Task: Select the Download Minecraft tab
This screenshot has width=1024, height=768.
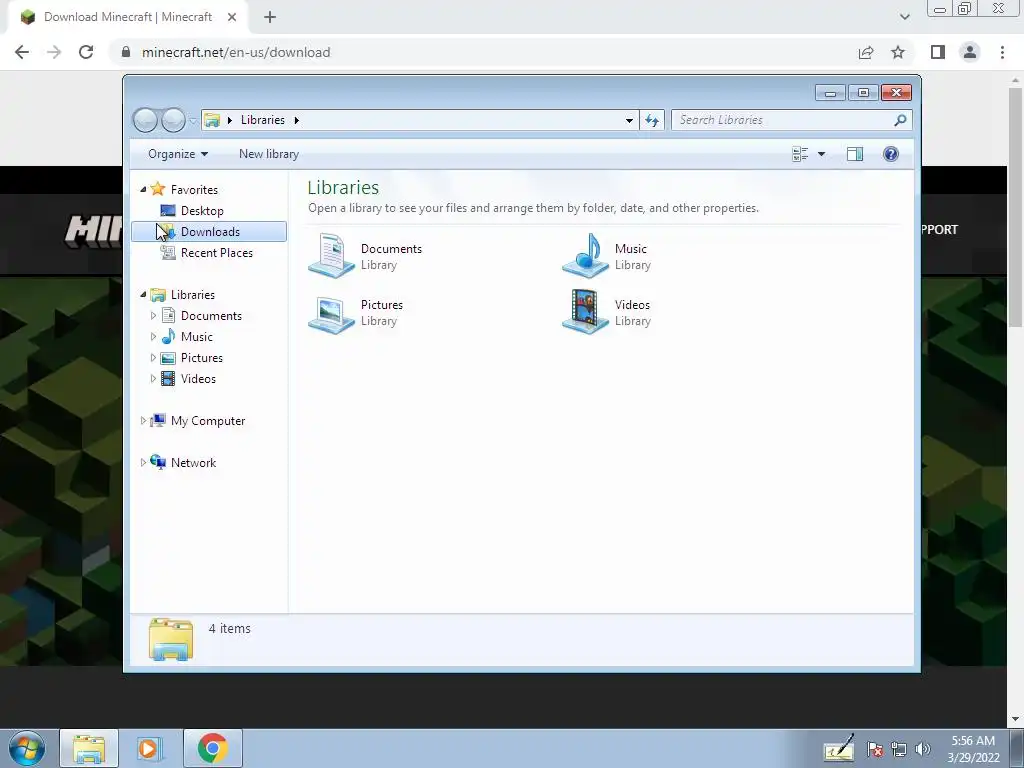Action: [128, 17]
